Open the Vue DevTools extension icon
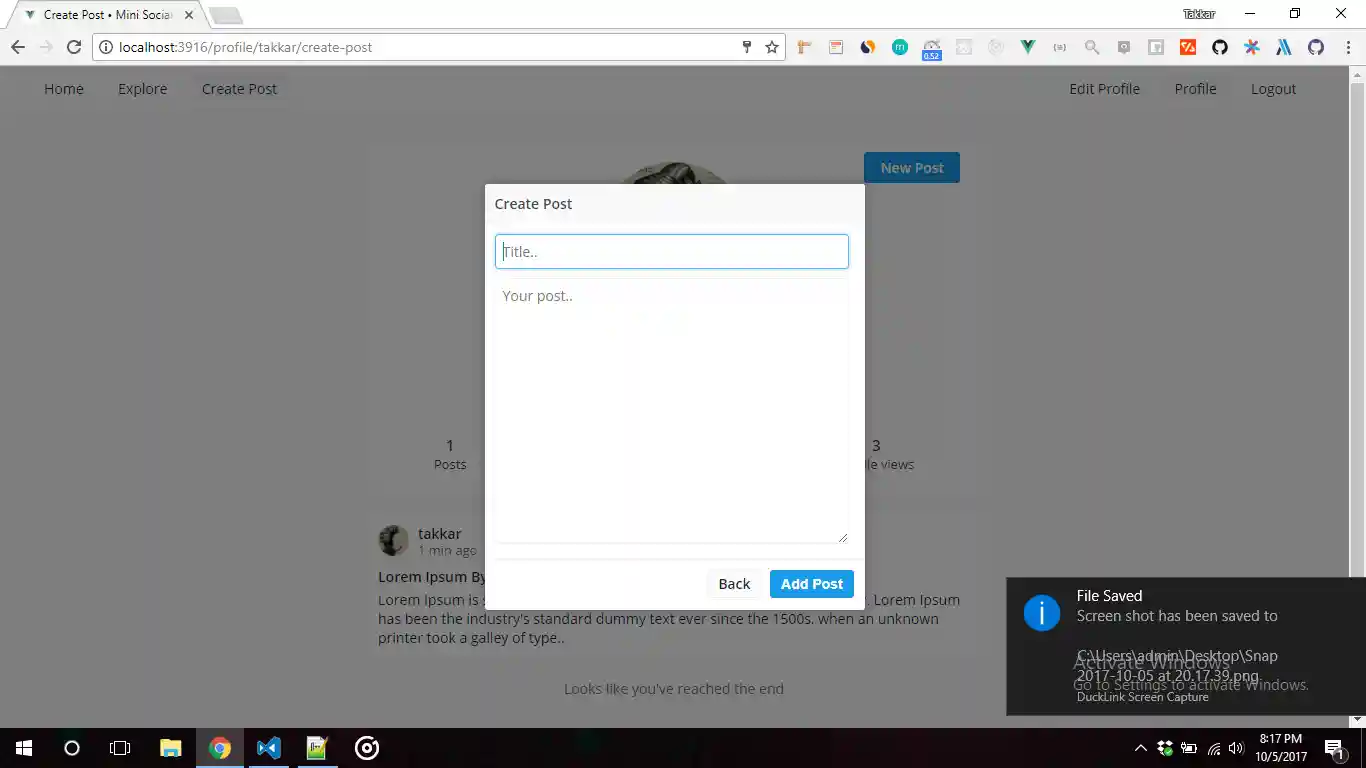Viewport: 1366px width, 768px height. coord(1028,47)
